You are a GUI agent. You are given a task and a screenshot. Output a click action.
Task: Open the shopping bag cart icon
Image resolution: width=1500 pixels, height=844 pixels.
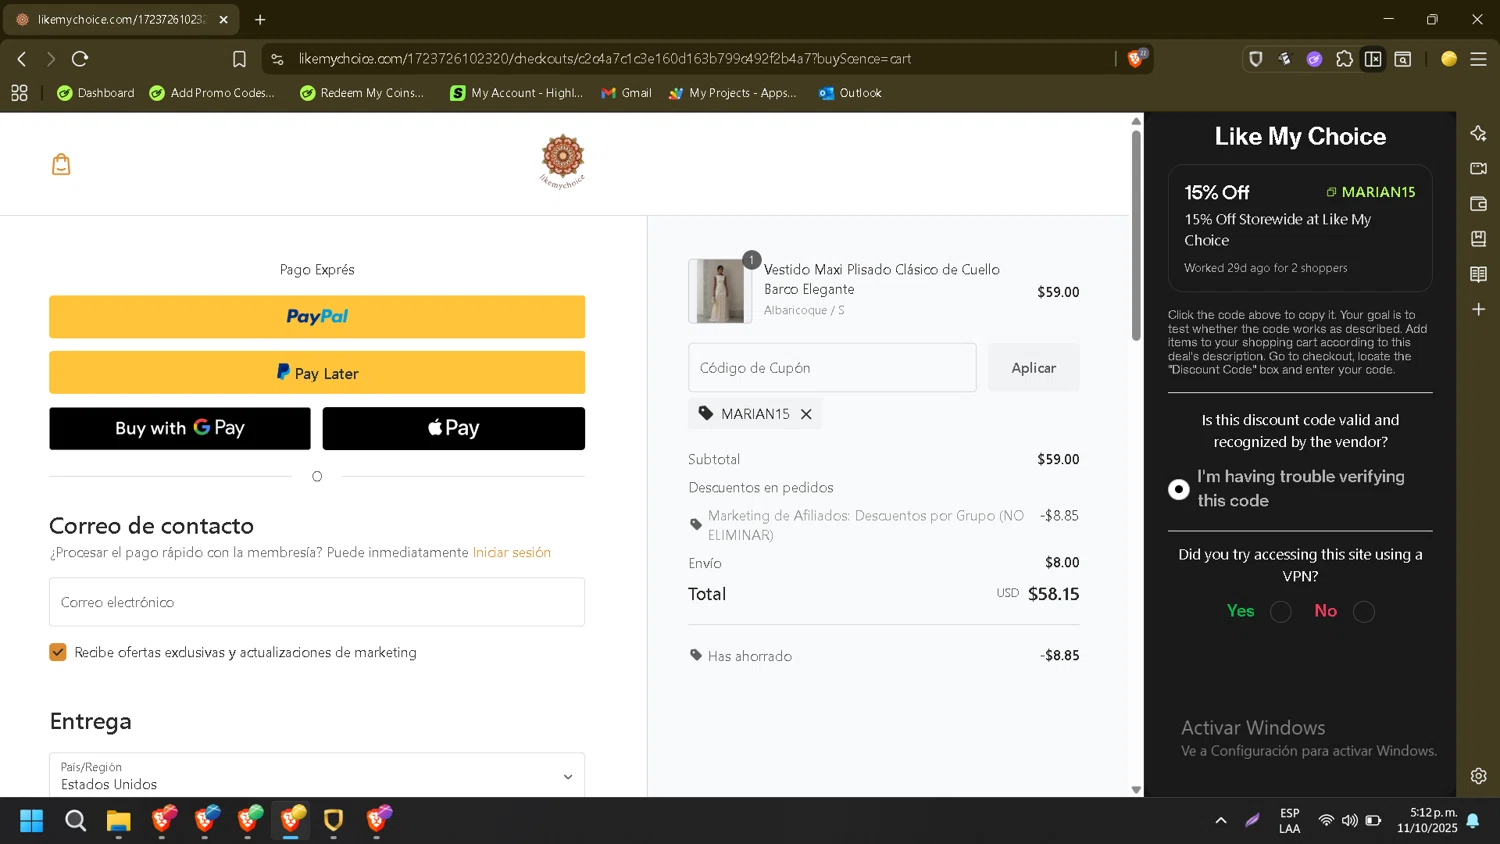(x=61, y=164)
